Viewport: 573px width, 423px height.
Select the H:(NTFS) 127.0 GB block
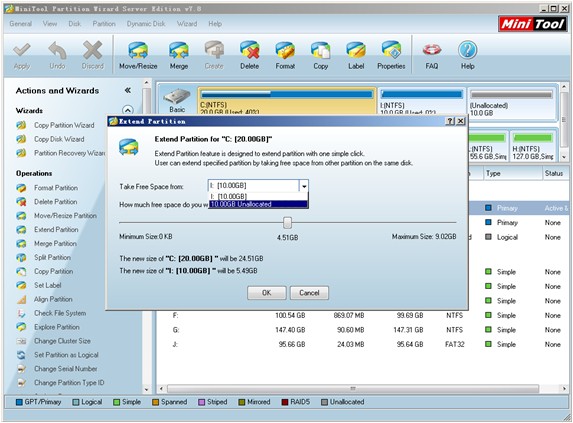[532, 146]
